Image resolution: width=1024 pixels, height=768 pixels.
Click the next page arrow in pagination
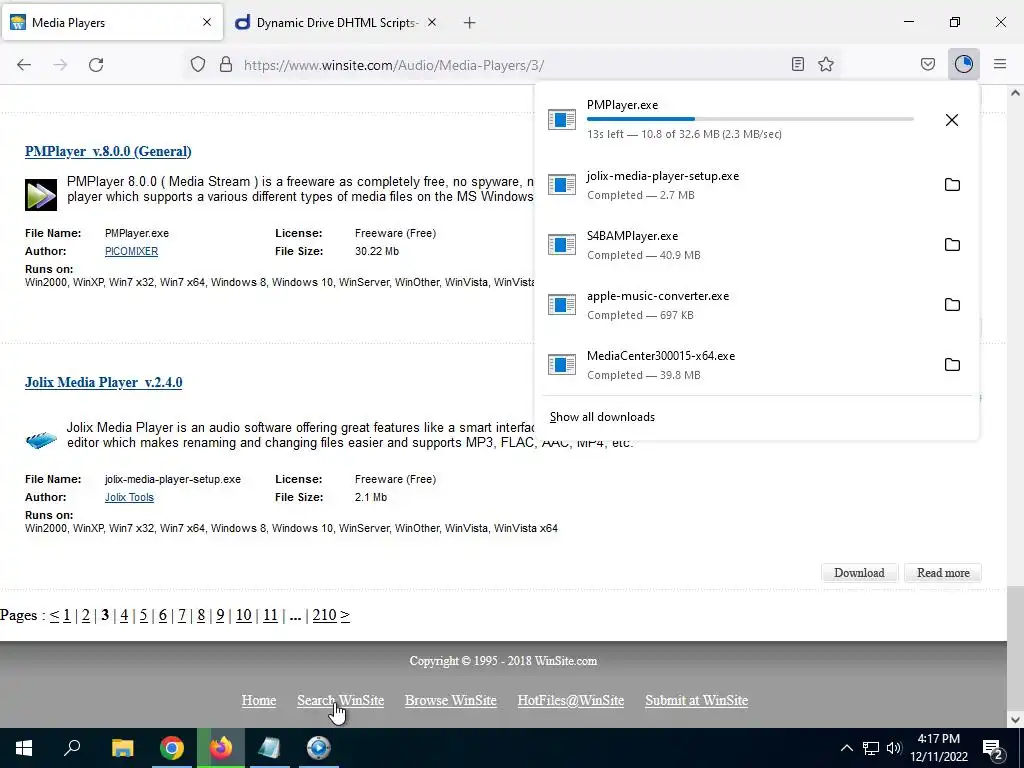click(x=345, y=615)
